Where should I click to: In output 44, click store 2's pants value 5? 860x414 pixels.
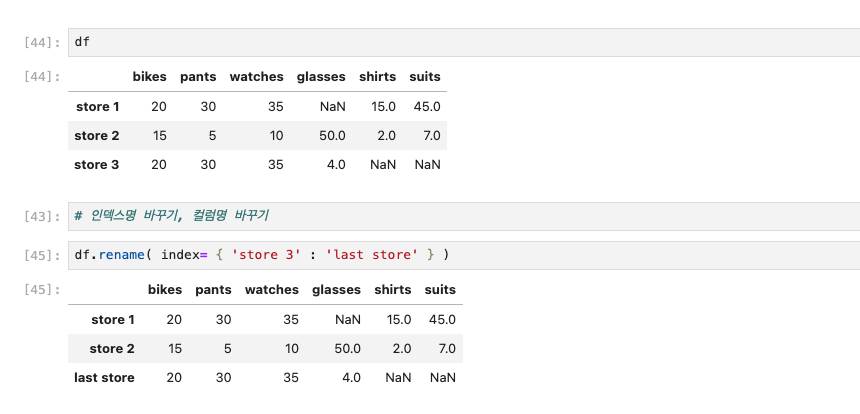pos(212,135)
